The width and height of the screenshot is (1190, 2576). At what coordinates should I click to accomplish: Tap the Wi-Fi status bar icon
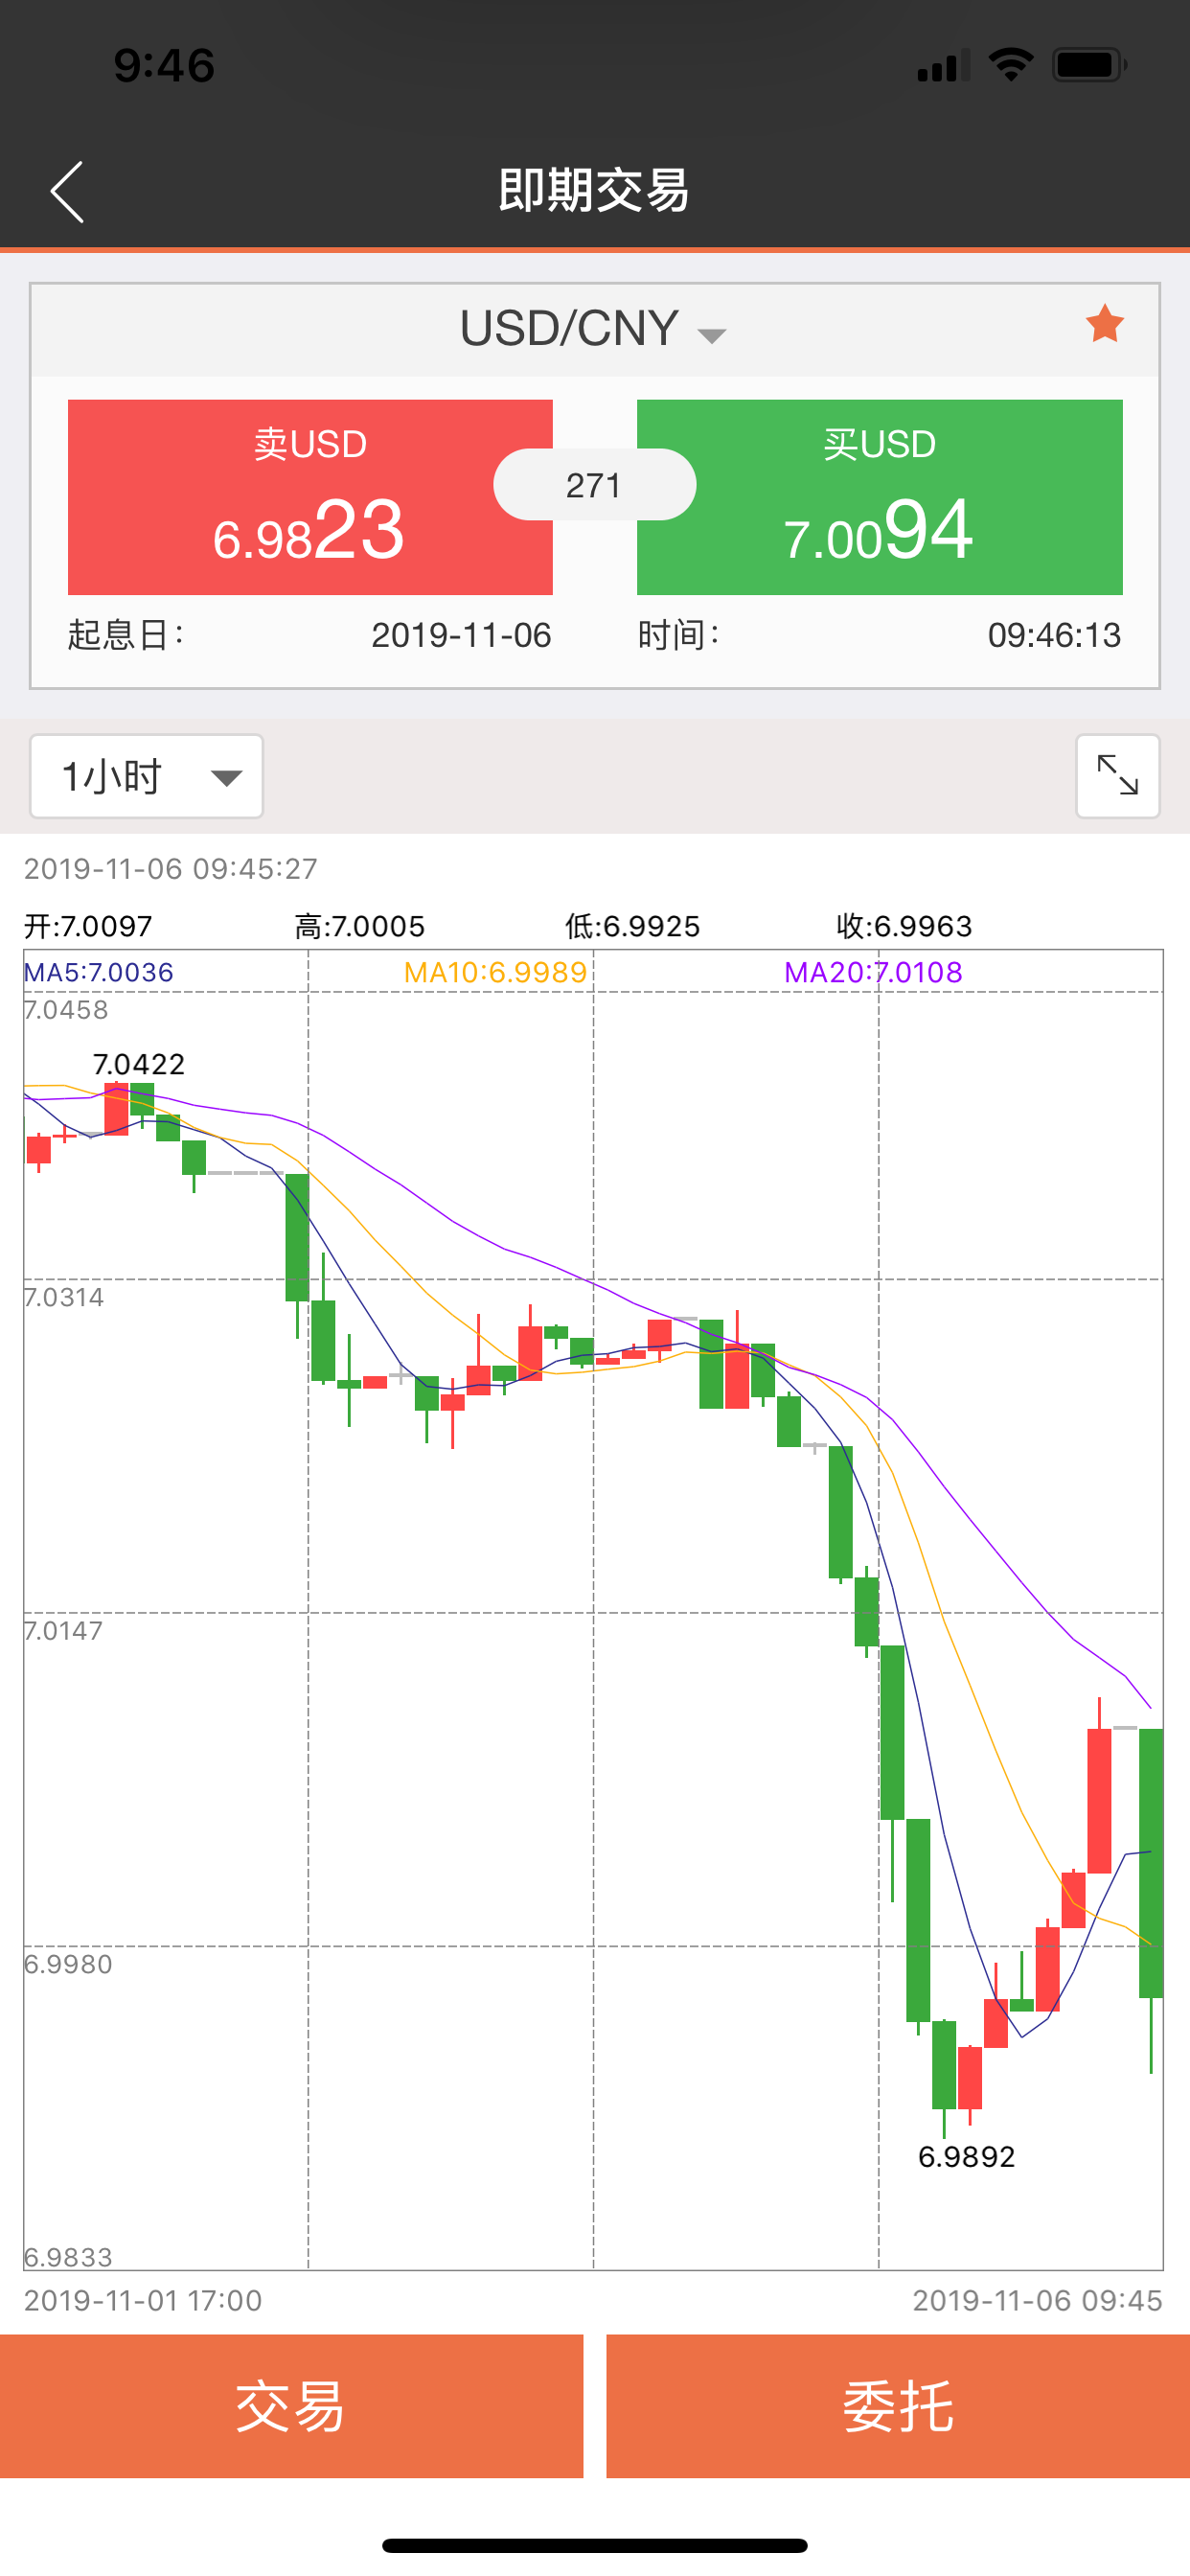(x=1010, y=65)
